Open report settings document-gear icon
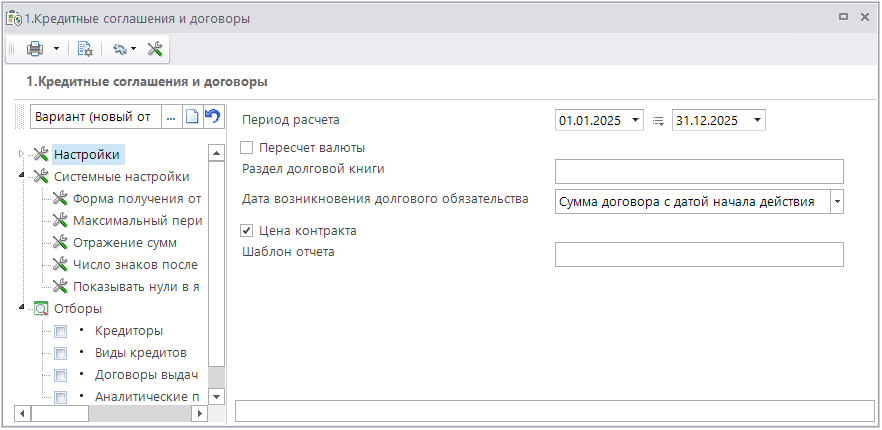 pyautogui.click(x=85, y=48)
